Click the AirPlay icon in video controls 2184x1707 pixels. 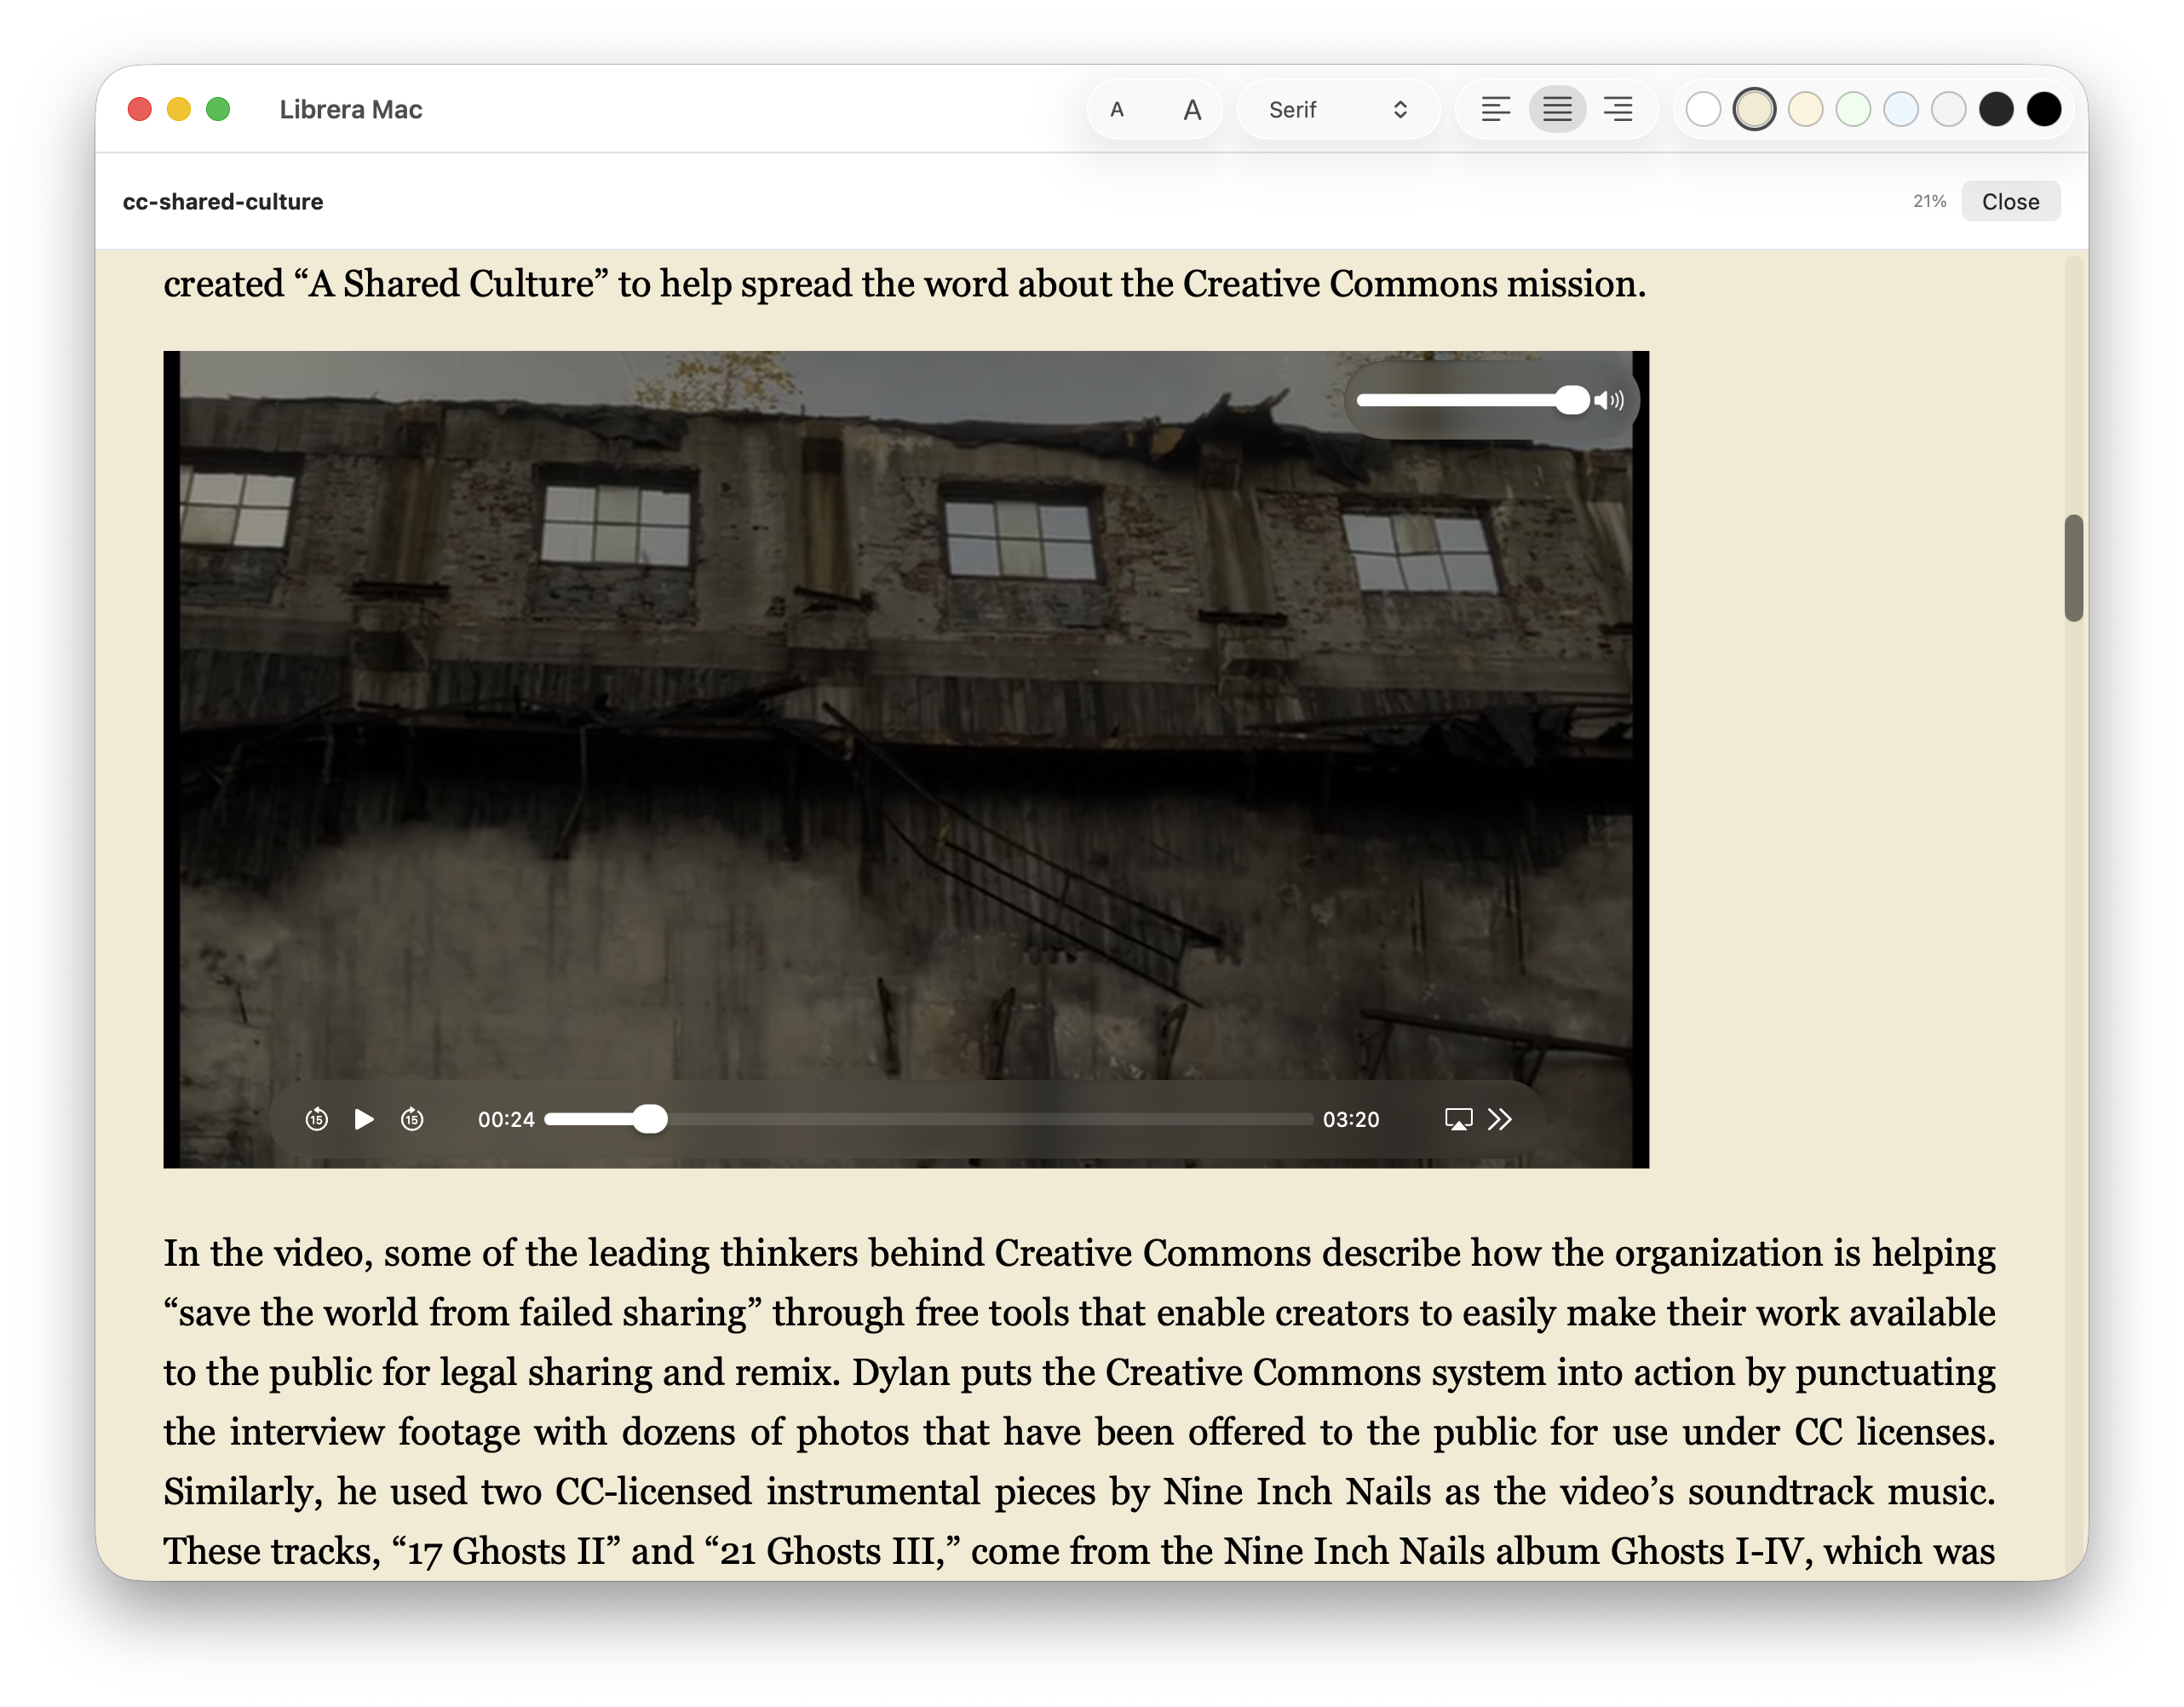tap(1458, 1119)
